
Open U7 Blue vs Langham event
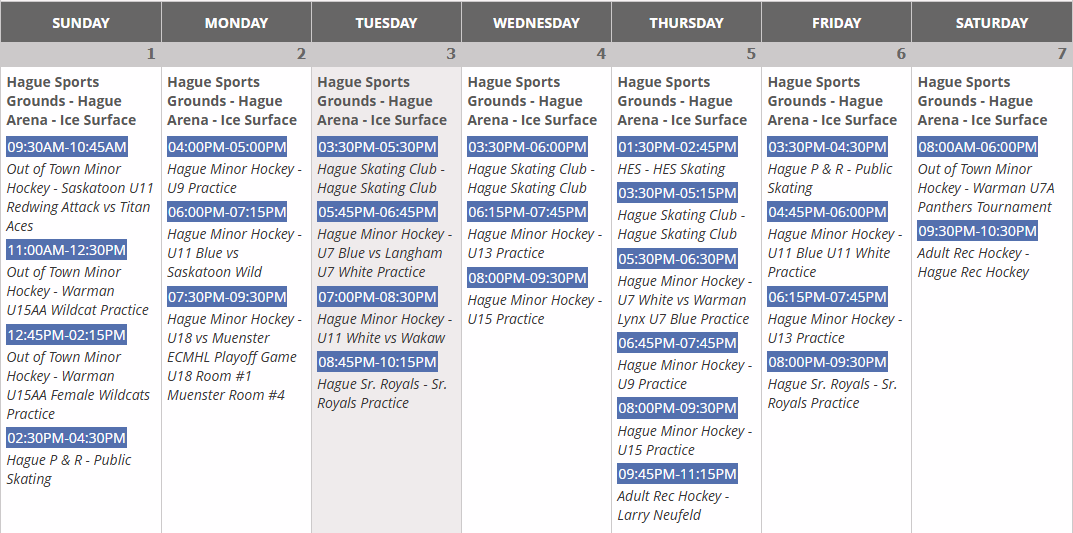pos(380,253)
